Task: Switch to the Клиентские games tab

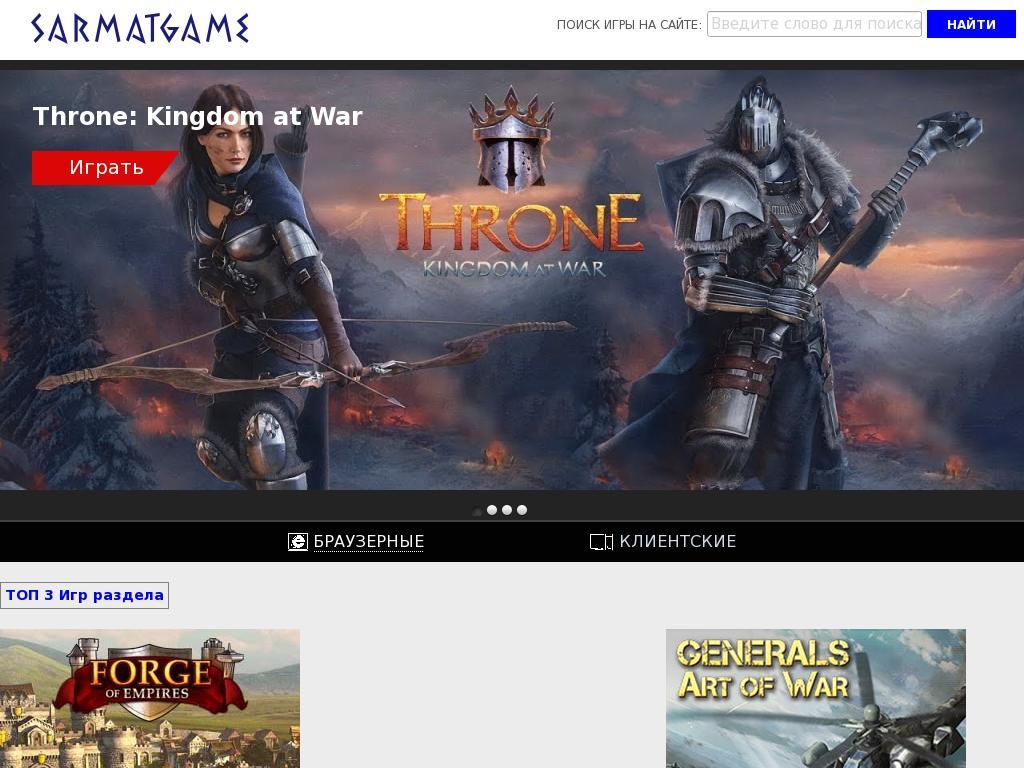Action: [x=677, y=541]
